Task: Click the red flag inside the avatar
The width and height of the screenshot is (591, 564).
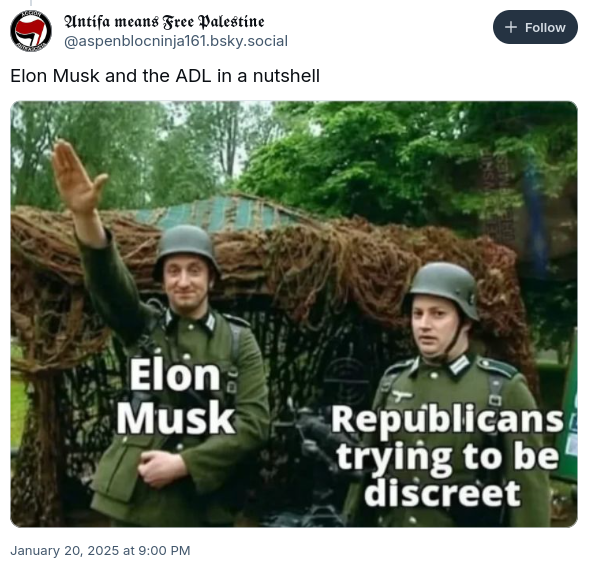Action: click(32, 31)
